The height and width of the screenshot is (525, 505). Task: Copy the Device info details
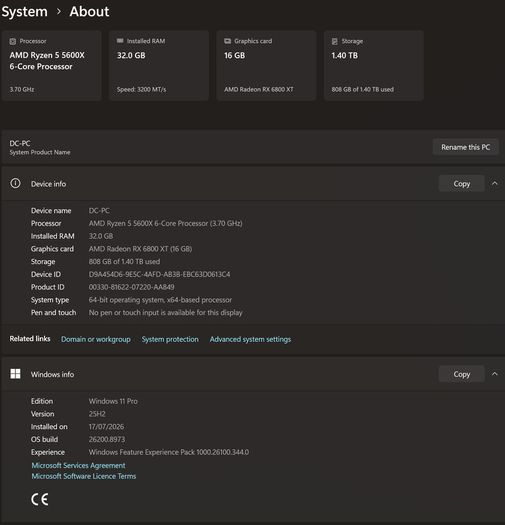point(461,183)
